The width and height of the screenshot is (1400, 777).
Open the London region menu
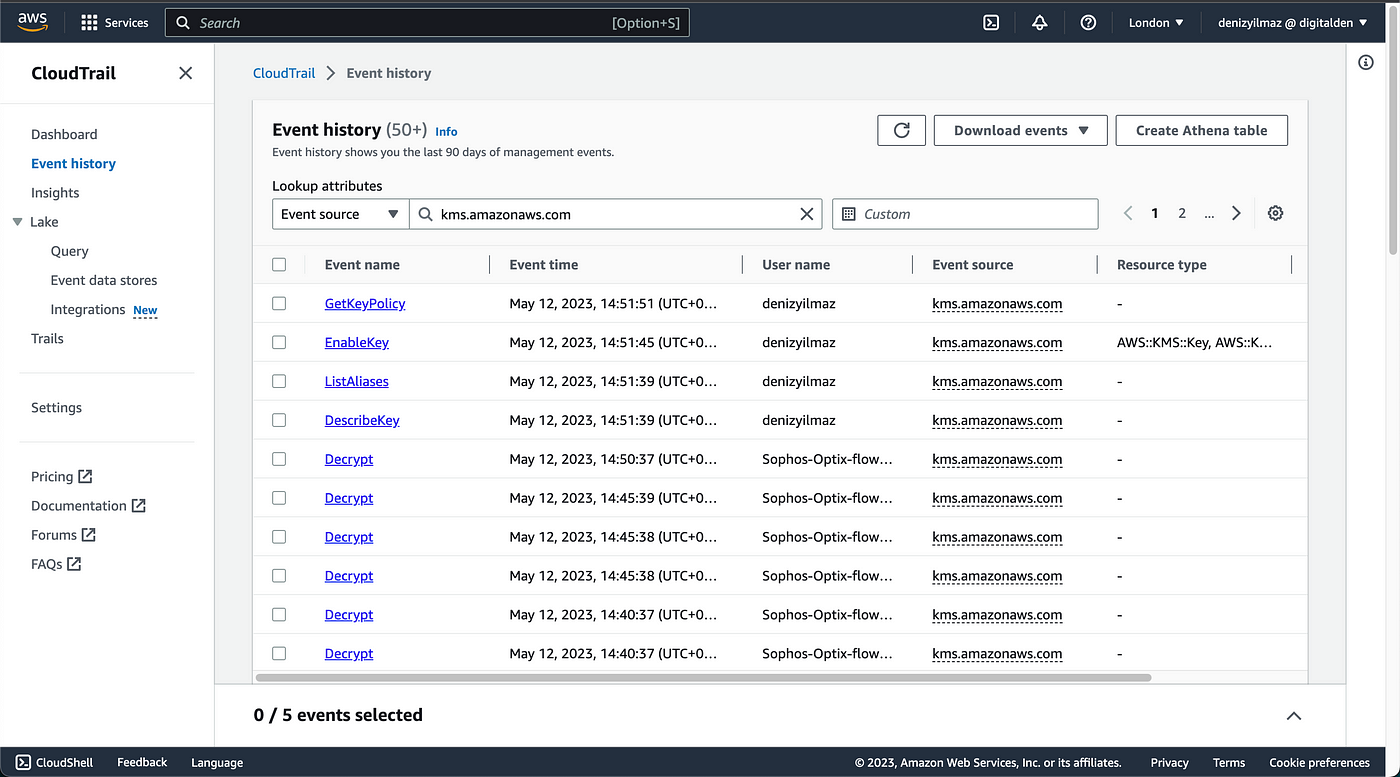(1155, 22)
